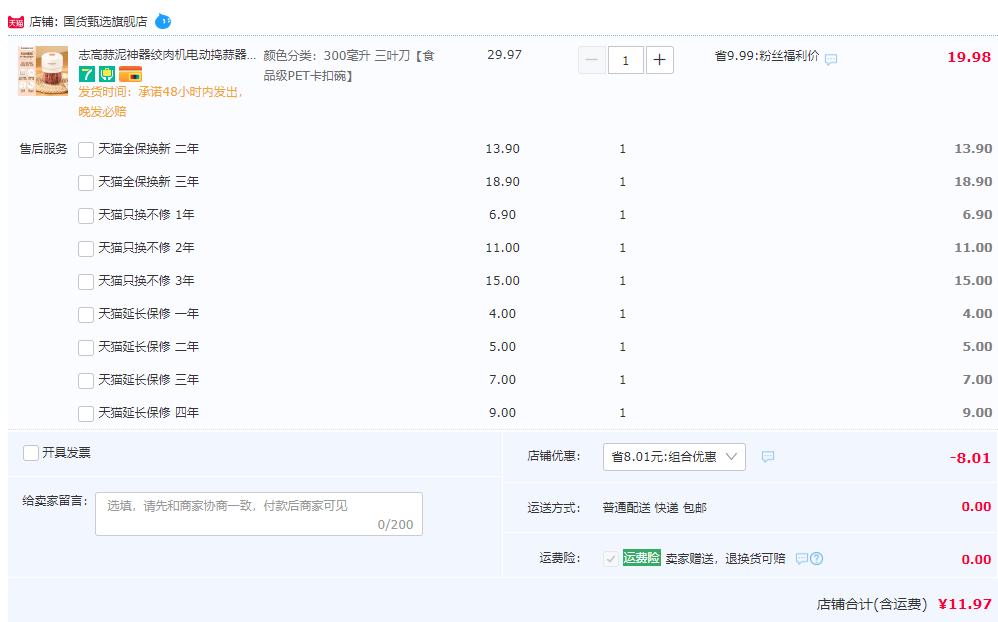Click the 运送方式: label

[x=554, y=507]
